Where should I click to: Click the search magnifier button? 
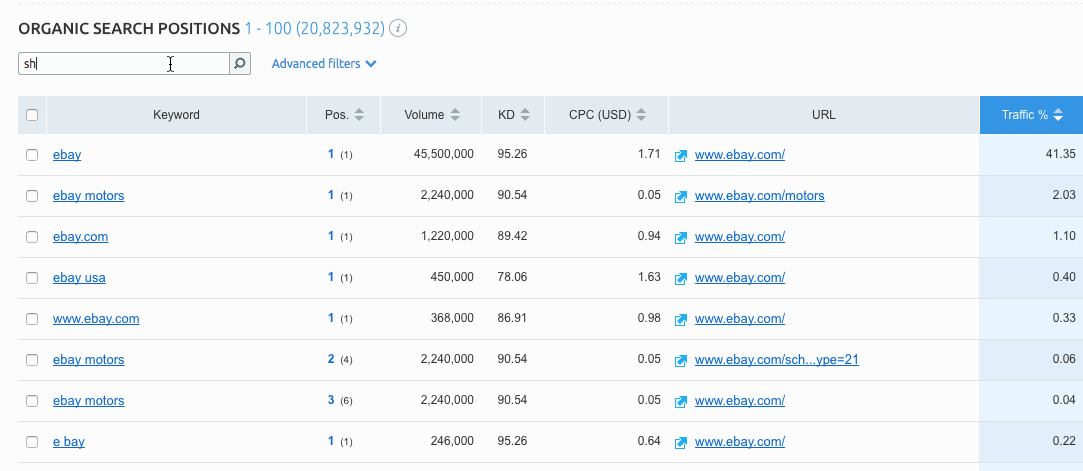click(240, 64)
